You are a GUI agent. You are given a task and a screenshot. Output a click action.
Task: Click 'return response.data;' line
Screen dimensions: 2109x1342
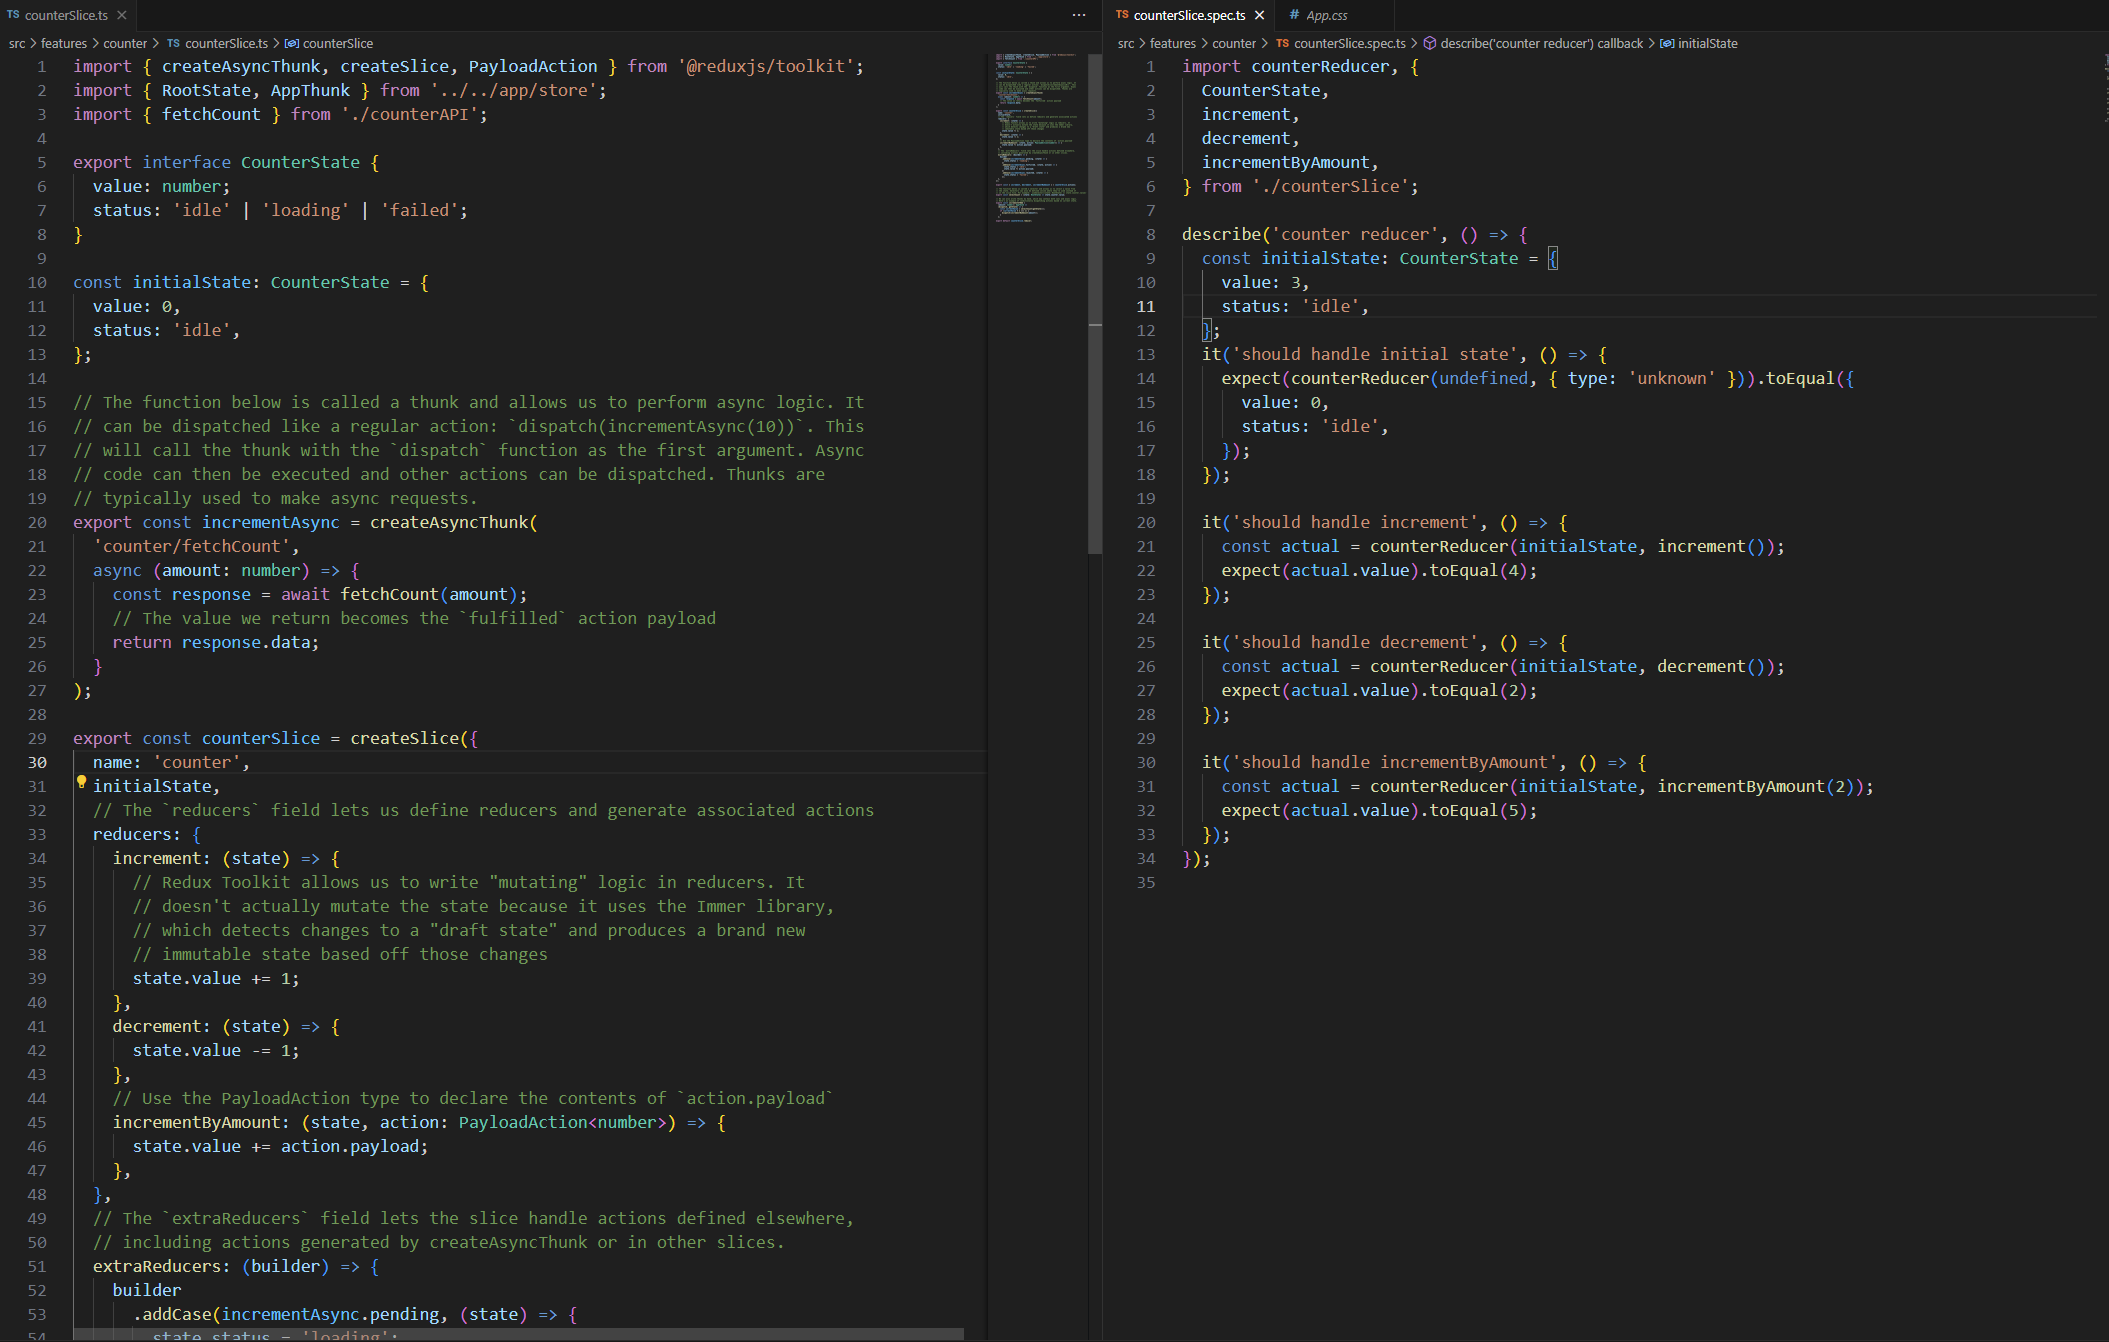(x=216, y=642)
